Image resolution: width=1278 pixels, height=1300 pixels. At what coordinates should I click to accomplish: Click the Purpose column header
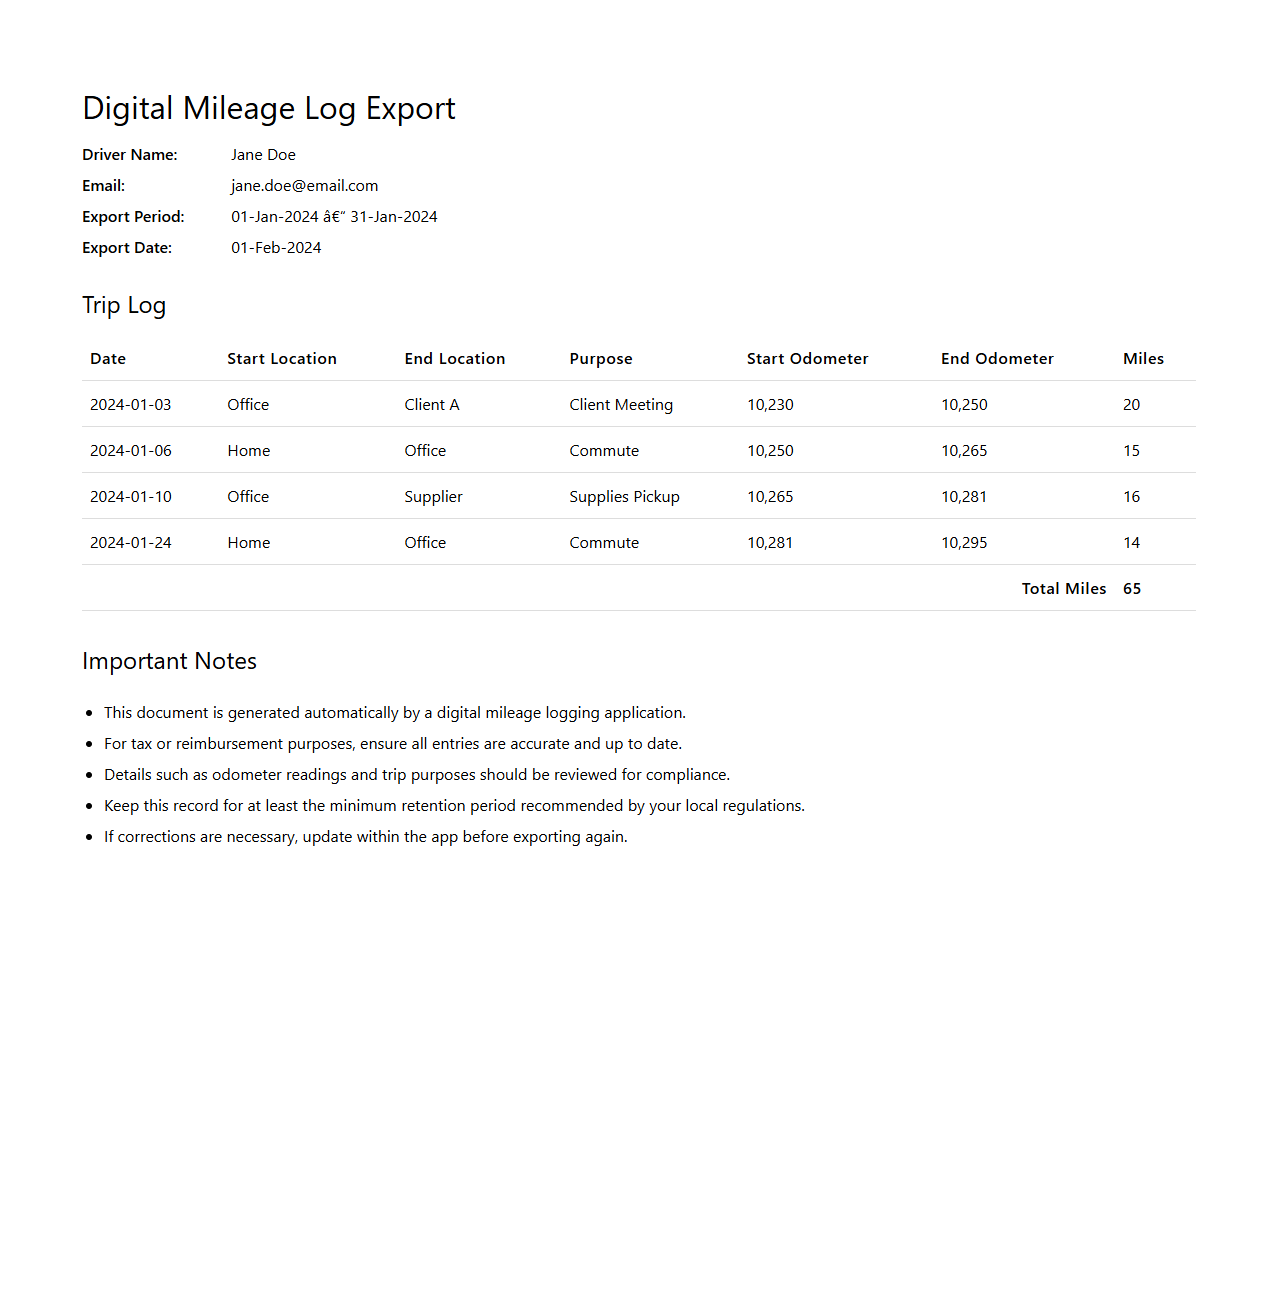pyautogui.click(x=600, y=359)
